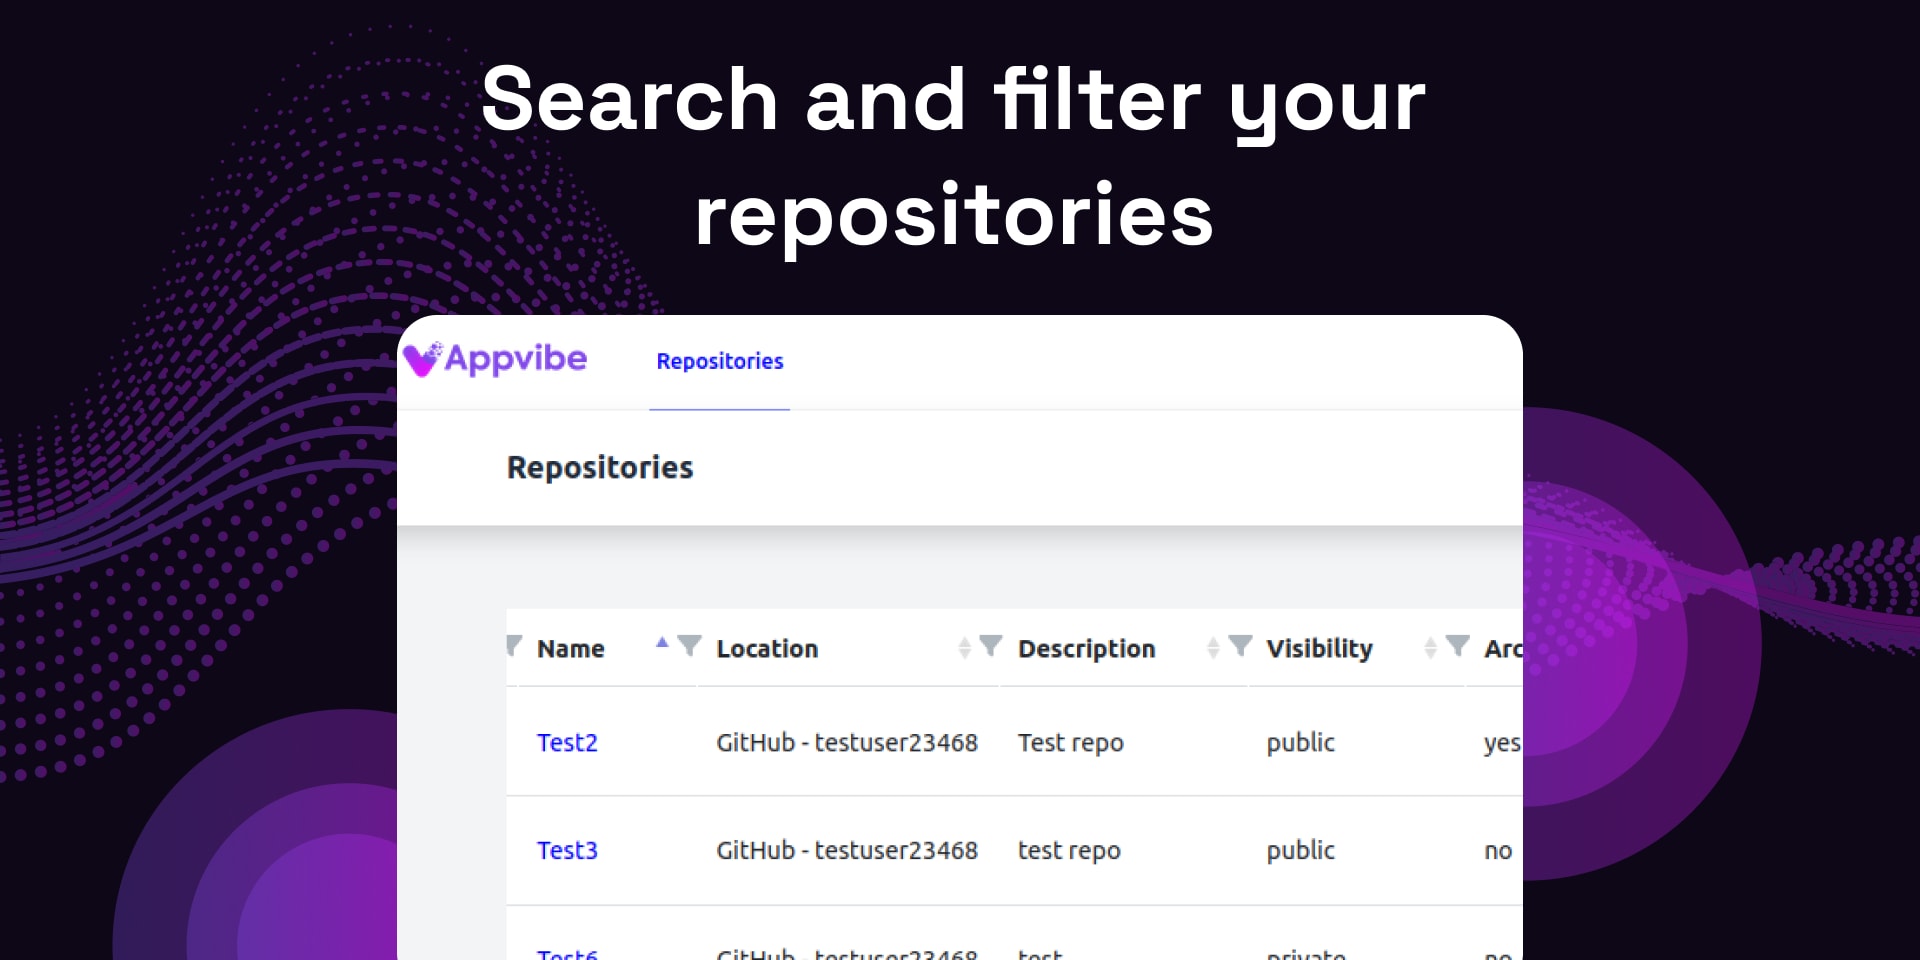
Task: Open the Location column filter
Action: pos(990,646)
